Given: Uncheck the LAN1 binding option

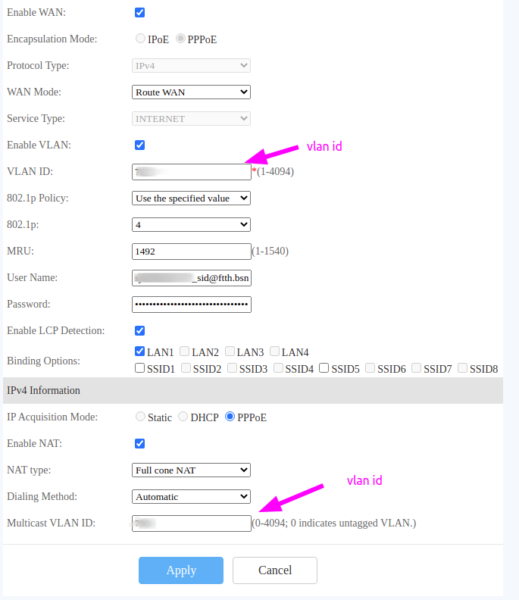Looking at the screenshot, I should pyautogui.click(x=140, y=351).
